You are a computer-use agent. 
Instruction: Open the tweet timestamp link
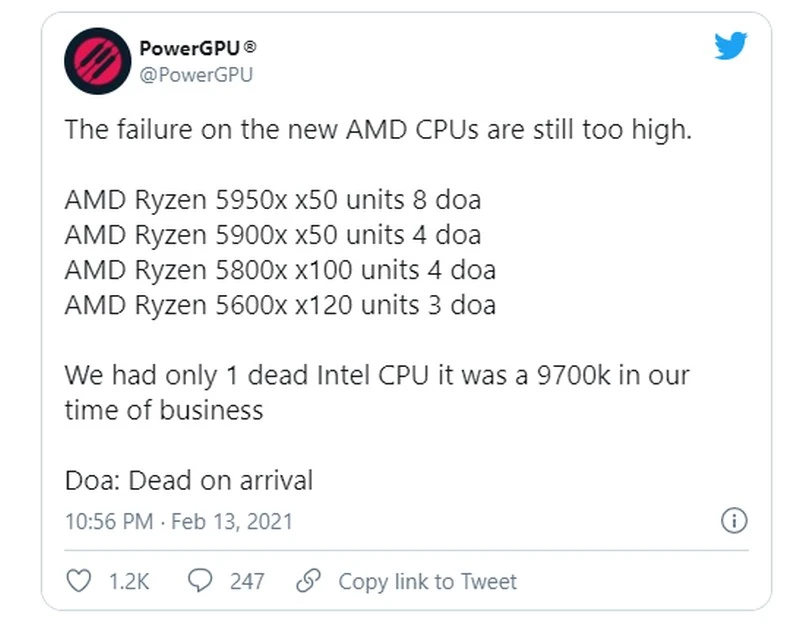(176, 521)
